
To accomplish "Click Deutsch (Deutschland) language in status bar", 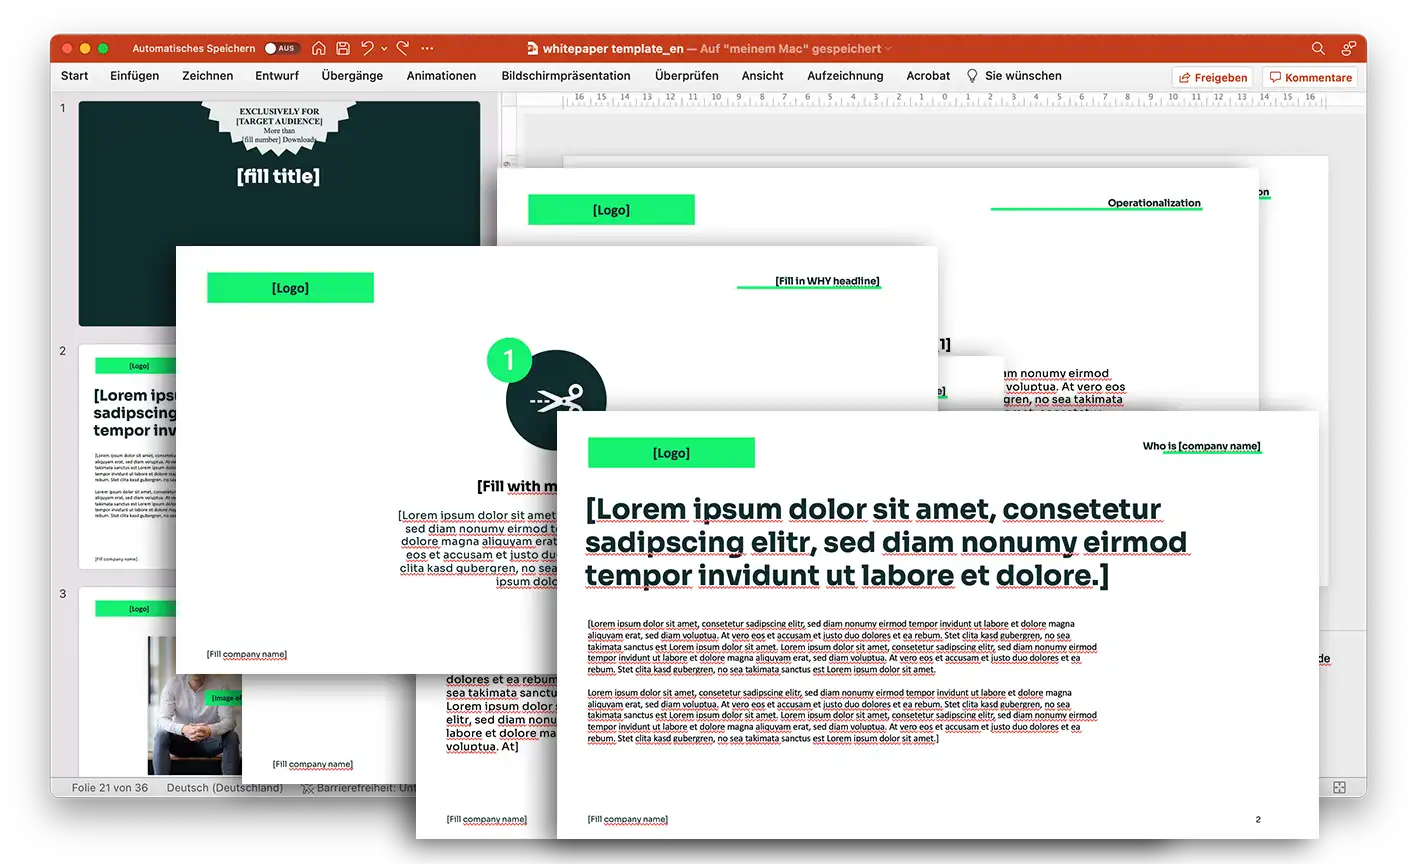I will tap(224, 788).
